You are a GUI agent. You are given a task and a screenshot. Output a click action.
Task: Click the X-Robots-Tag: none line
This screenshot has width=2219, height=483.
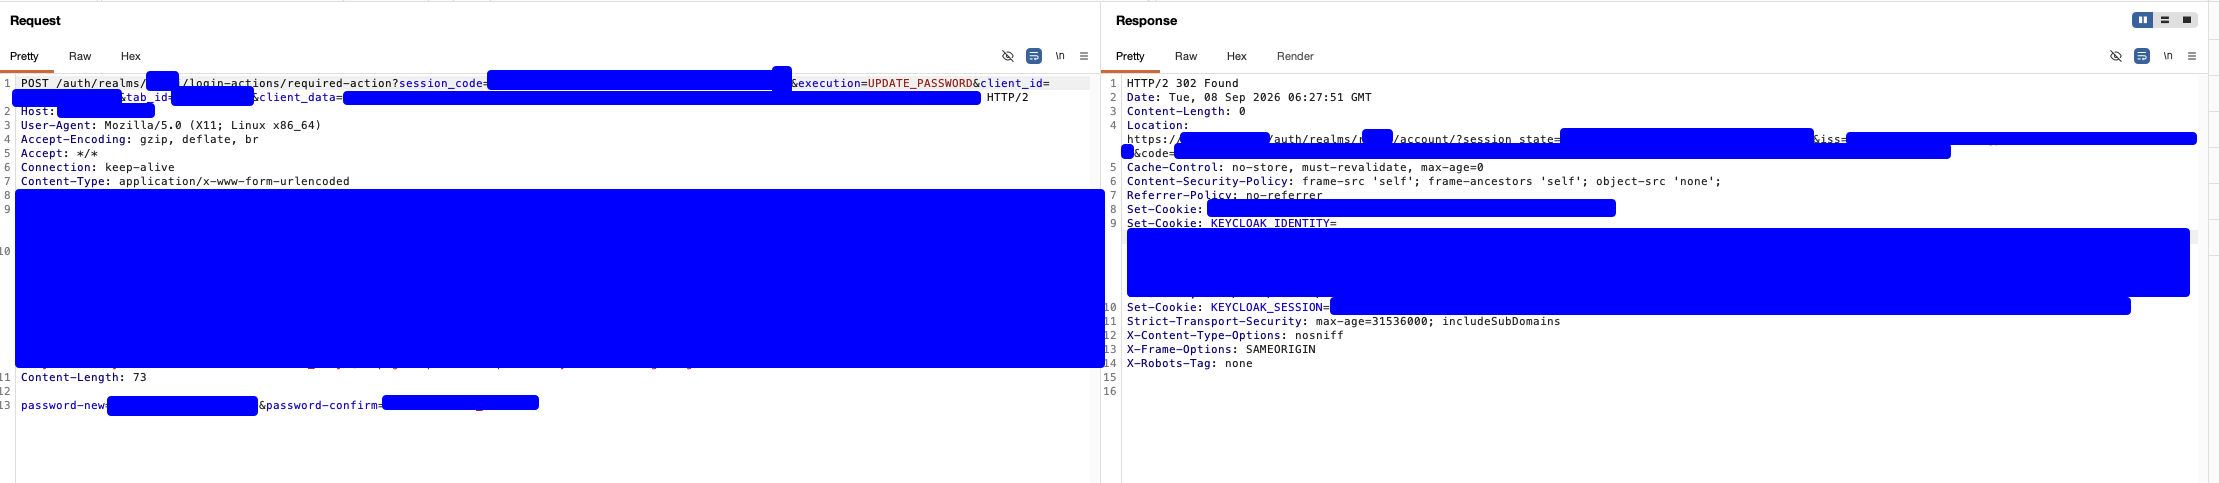[x=1190, y=363]
